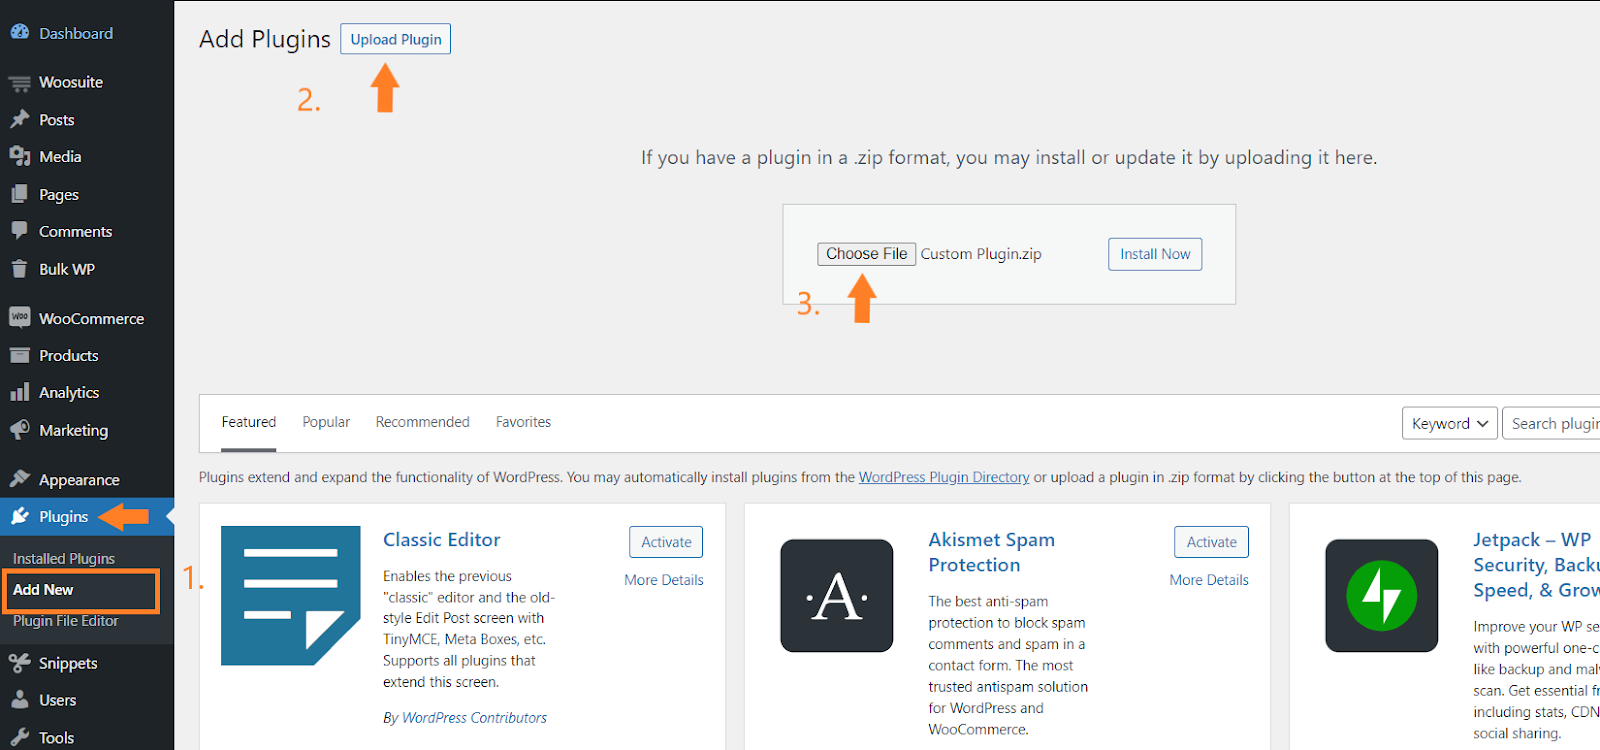Click the Upload Plugin button
Viewport: 1600px width, 750px height.
pyautogui.click(x=396, y=39)
